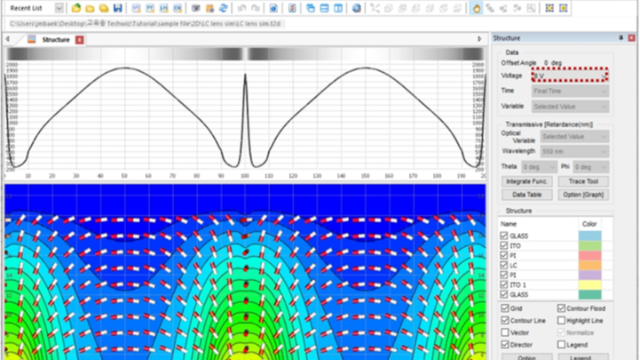Click the green ITO color swatch
The image size is (640, 360).
tap(590, 246)
